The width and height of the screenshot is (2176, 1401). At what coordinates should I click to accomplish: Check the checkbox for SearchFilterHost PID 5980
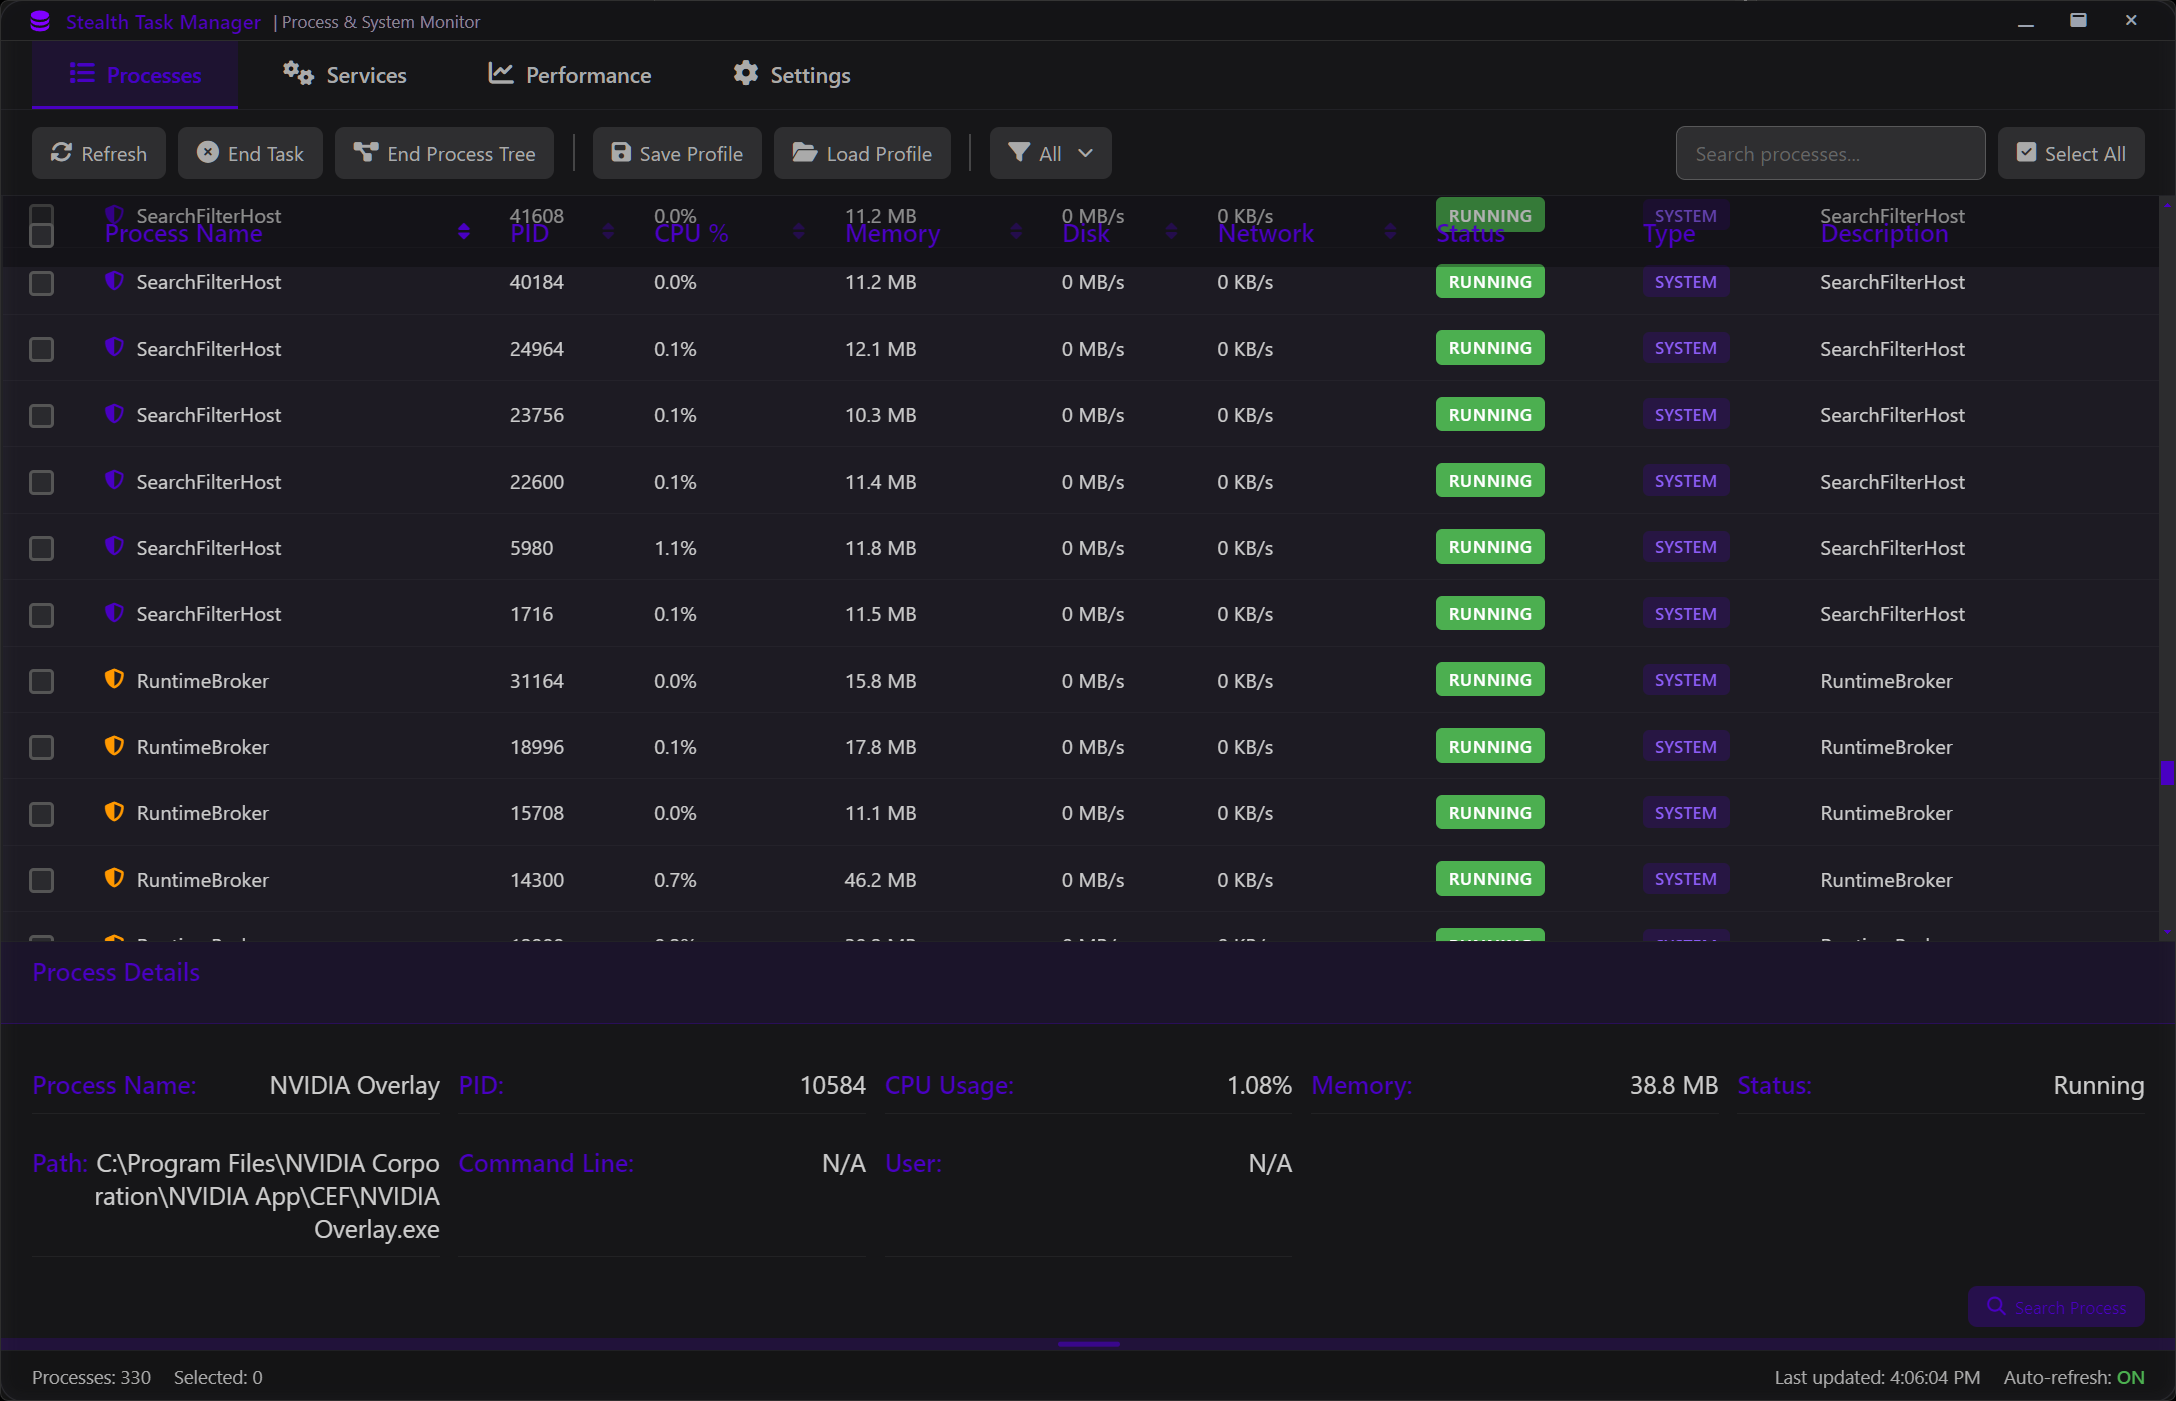tap(41, 548)
